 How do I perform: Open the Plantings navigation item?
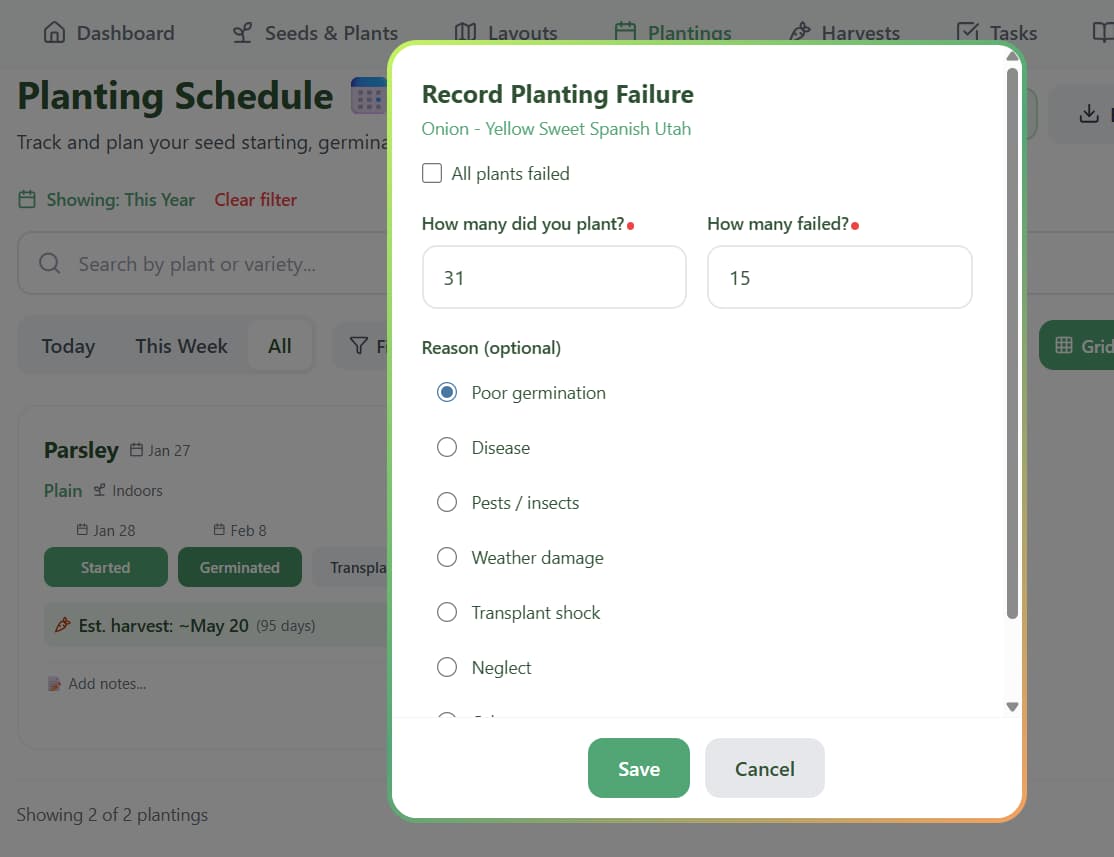[672, 31]
